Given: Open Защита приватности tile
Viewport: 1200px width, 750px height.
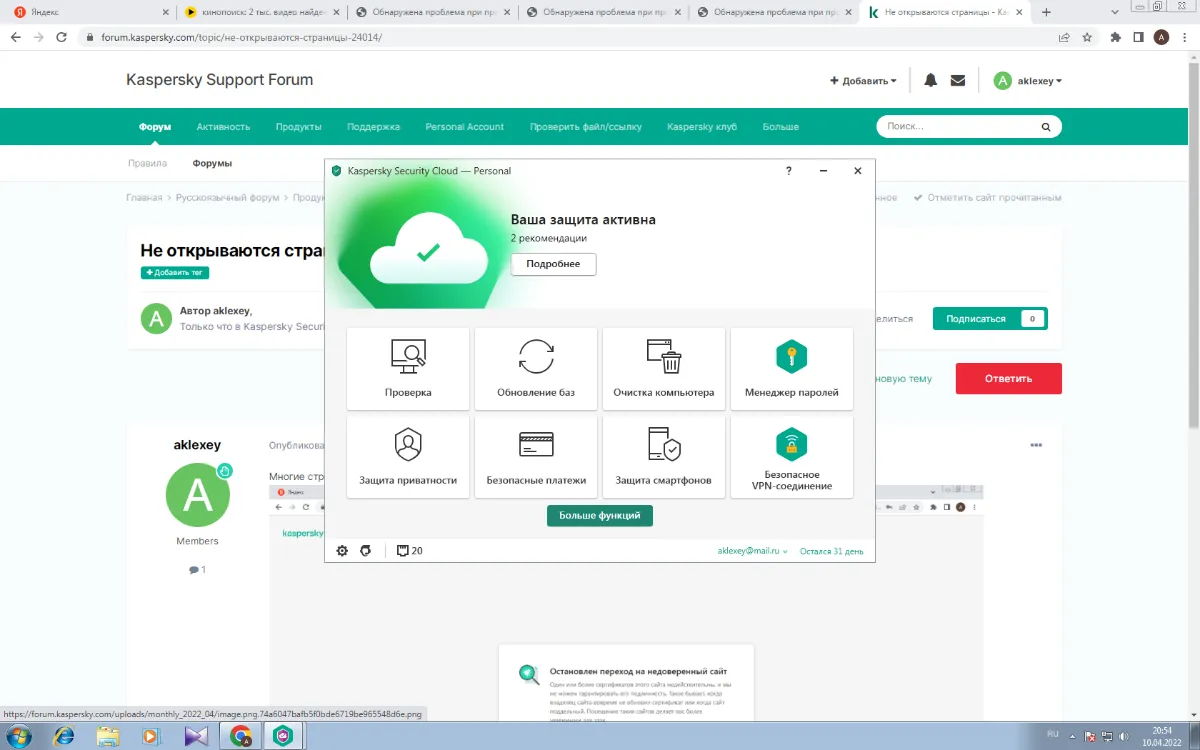Looking at the screenshot, I should (408, 457).
